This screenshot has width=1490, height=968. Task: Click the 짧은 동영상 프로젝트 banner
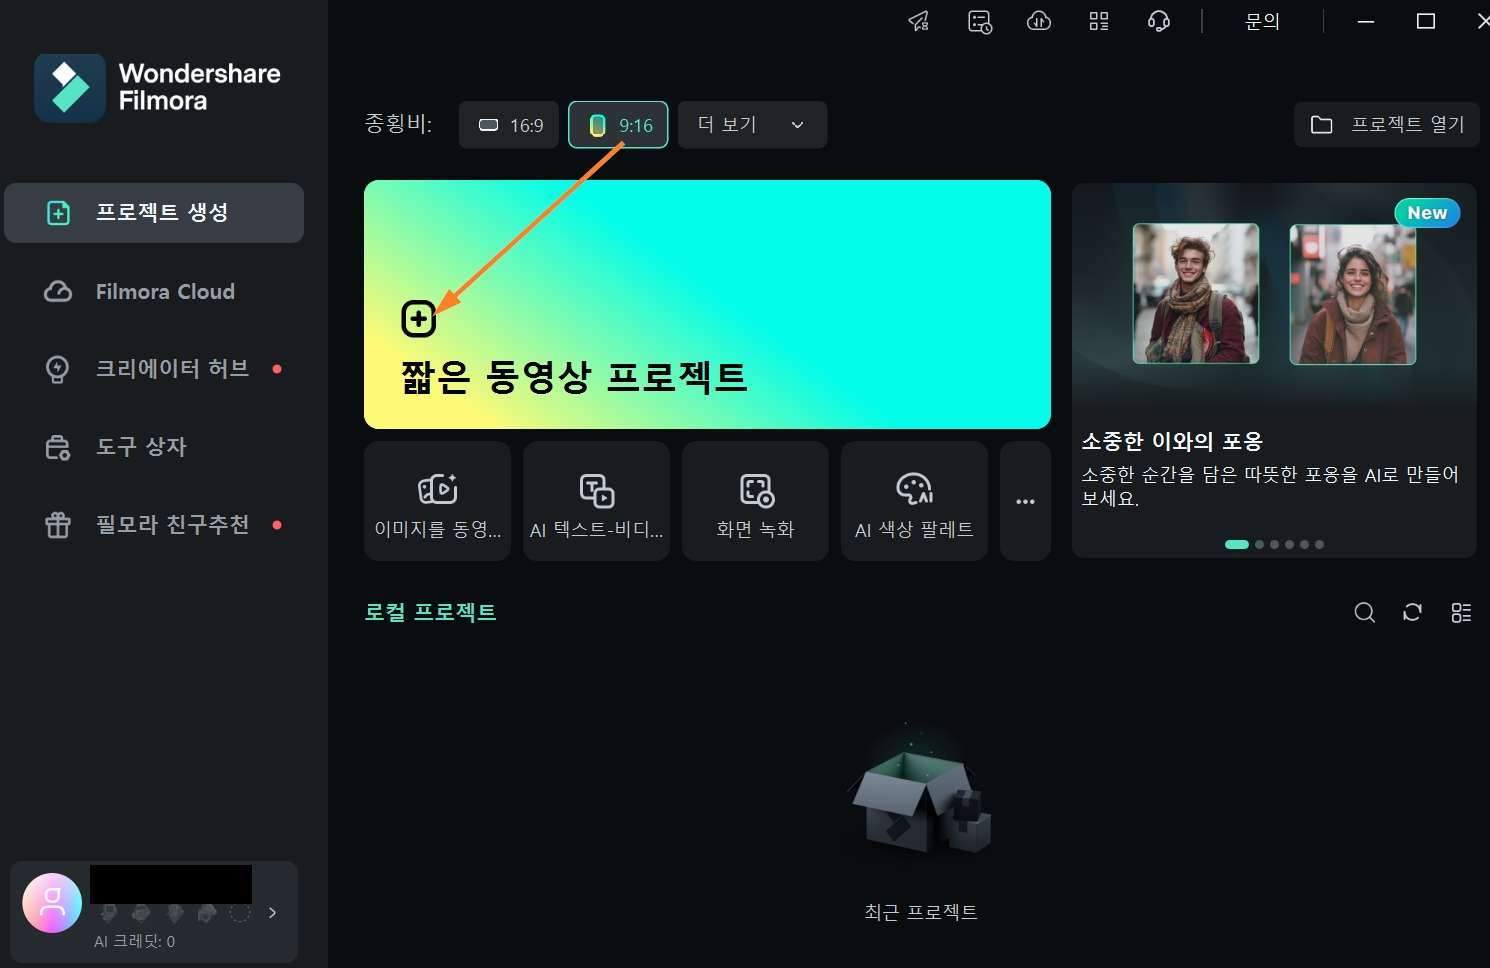707,305
